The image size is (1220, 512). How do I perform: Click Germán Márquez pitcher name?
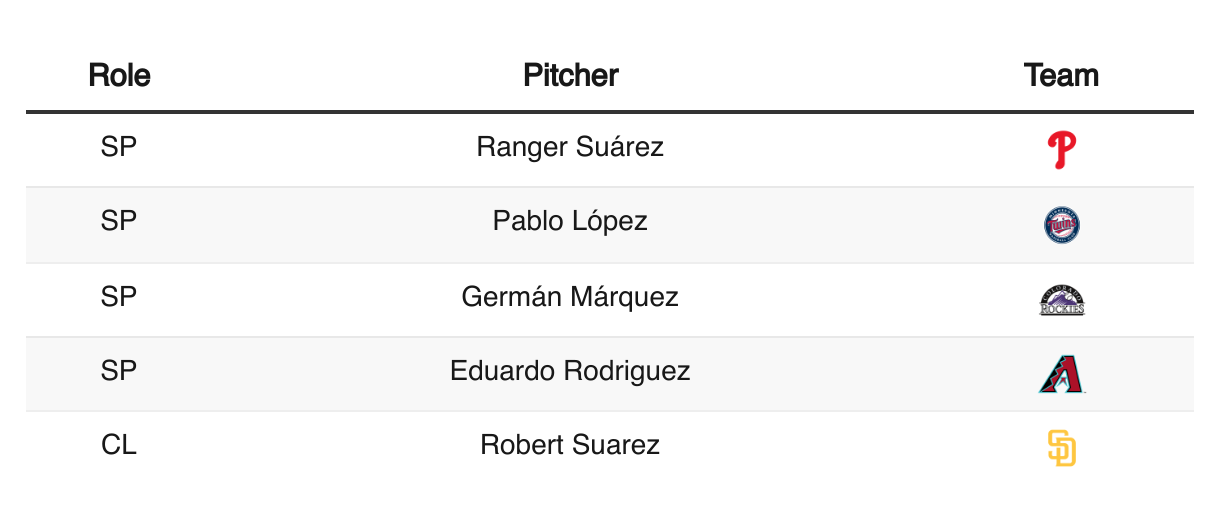coord(570,297)
